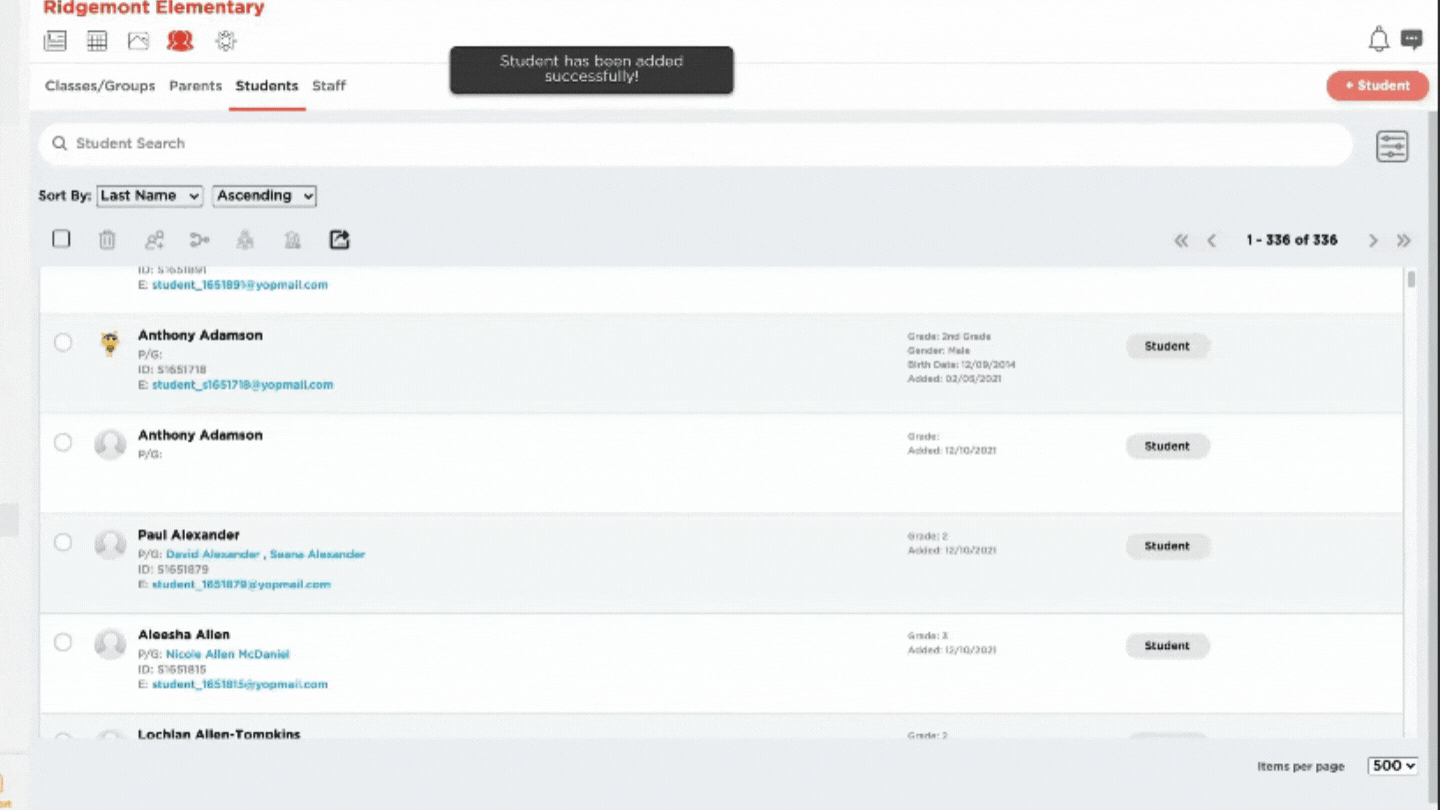Screen dimensions: 1440x810
Task: Click 'ID: S1651879' under Paul Alexander
Action: [x=172, y=570]
